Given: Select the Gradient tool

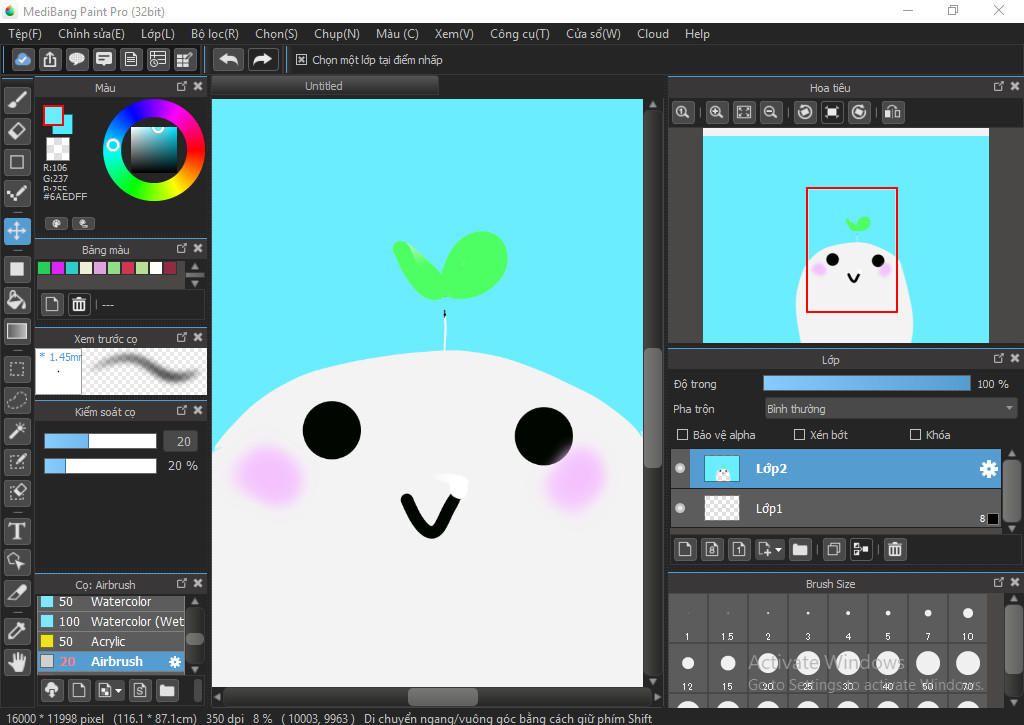Looking at the screenshot, I should 17,331.
